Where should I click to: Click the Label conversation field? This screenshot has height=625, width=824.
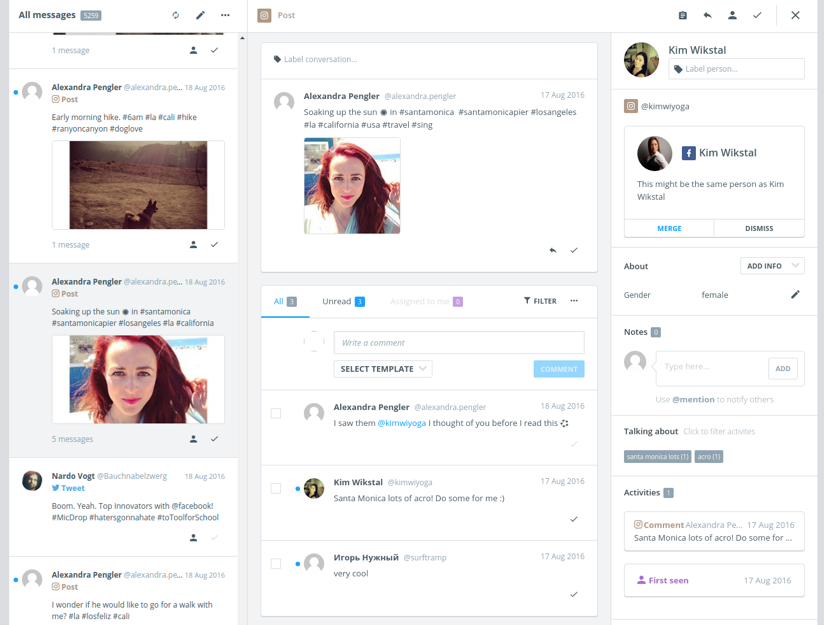(x=429, y=59)
